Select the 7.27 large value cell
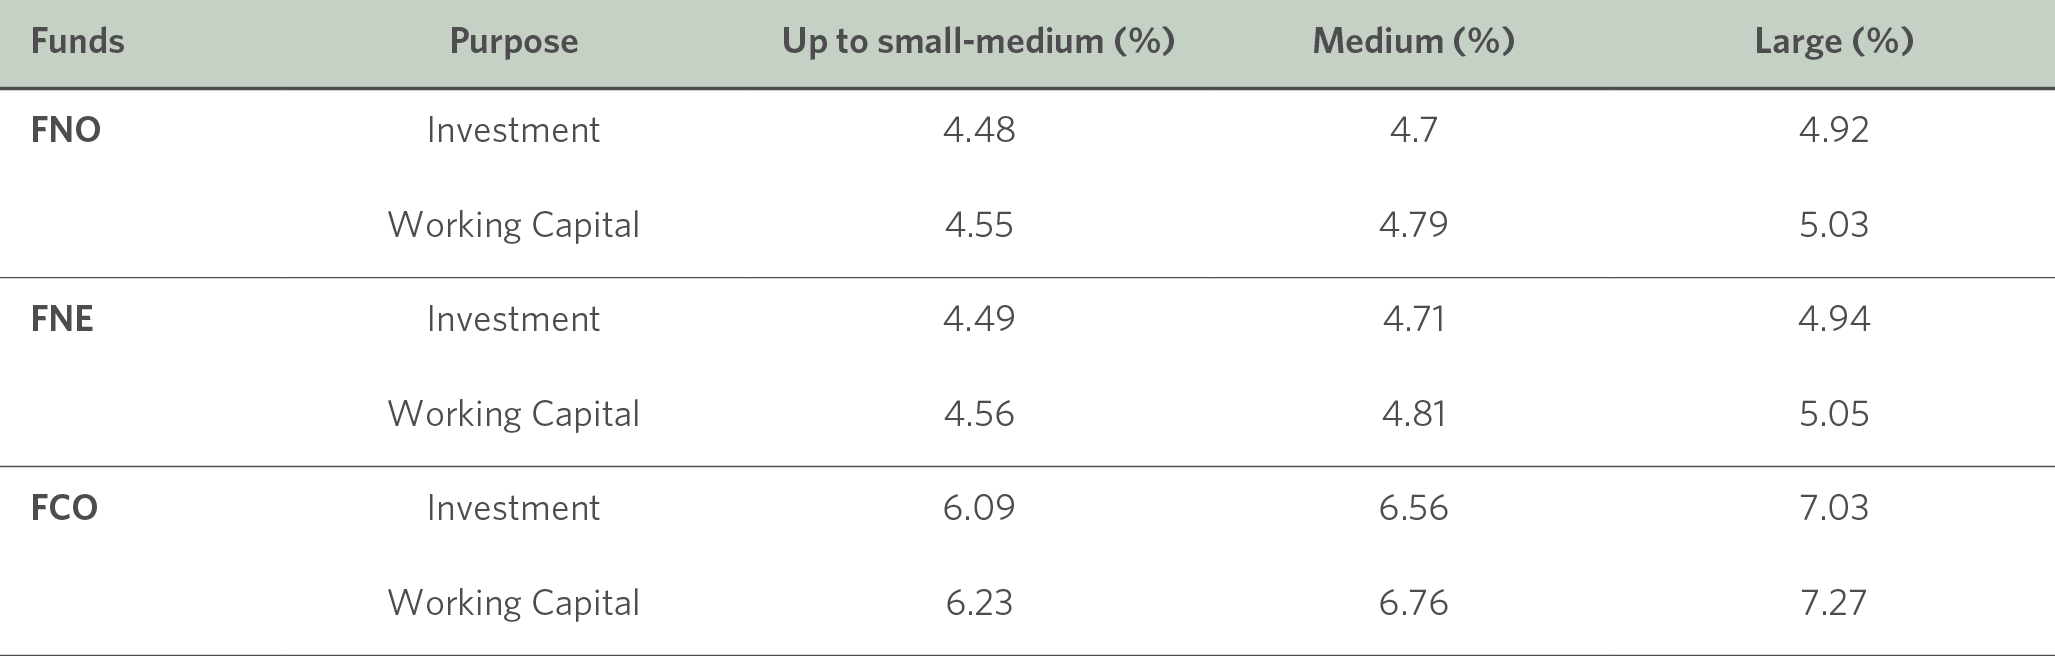 pos(1833,603)
